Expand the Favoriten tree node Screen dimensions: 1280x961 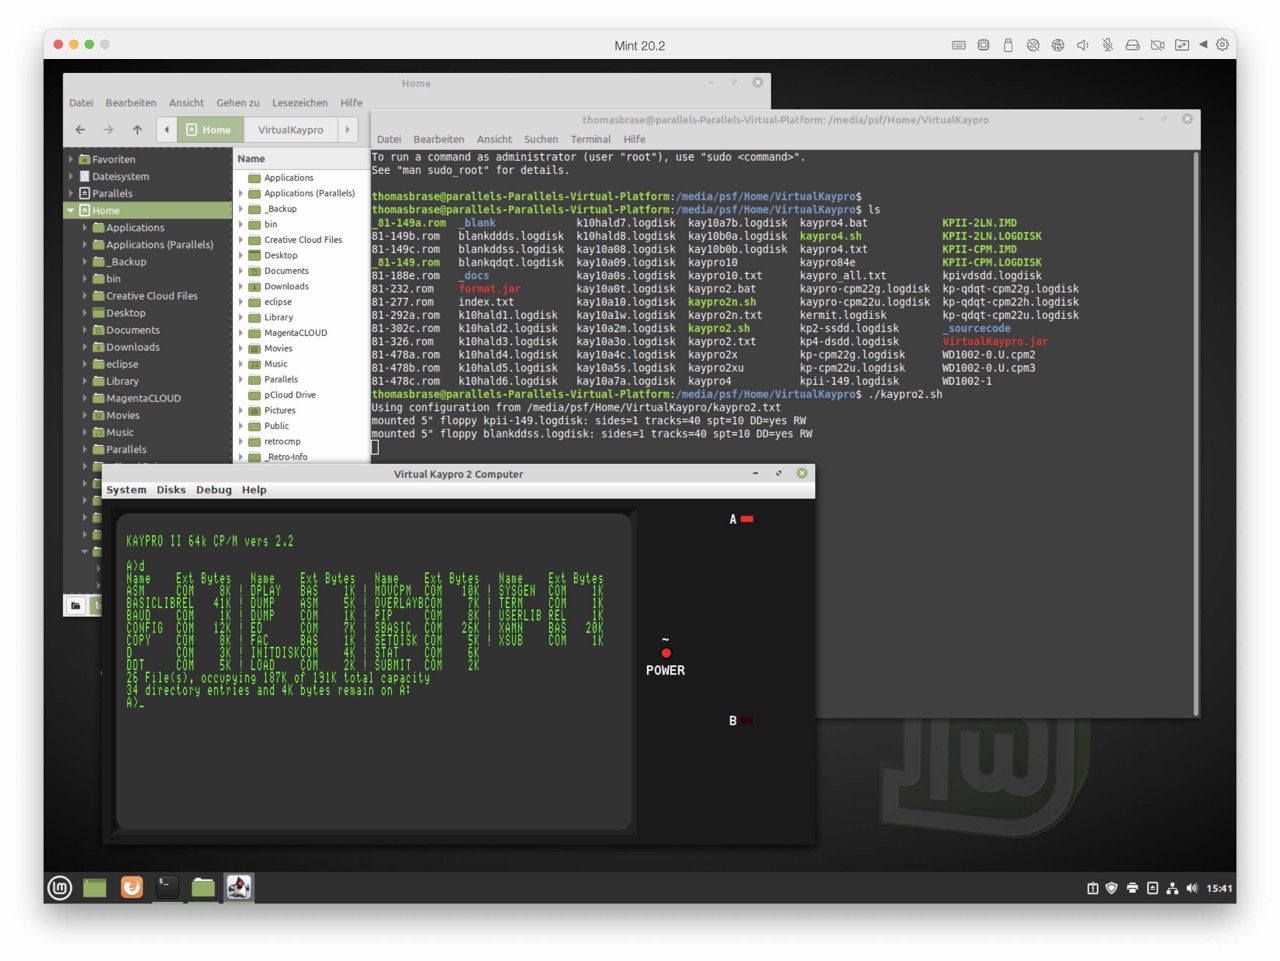click(71, 159)
